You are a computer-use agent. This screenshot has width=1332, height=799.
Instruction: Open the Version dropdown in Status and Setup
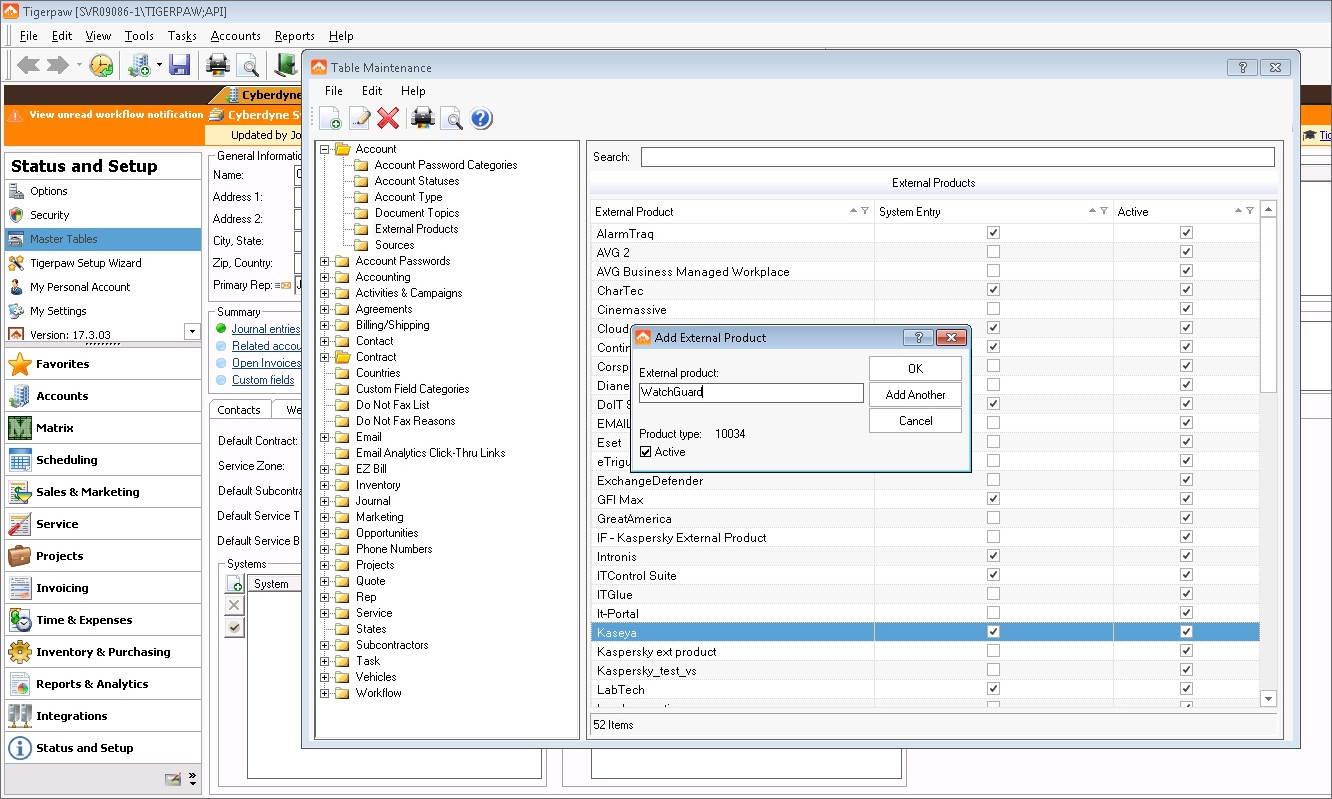(190, 331)
